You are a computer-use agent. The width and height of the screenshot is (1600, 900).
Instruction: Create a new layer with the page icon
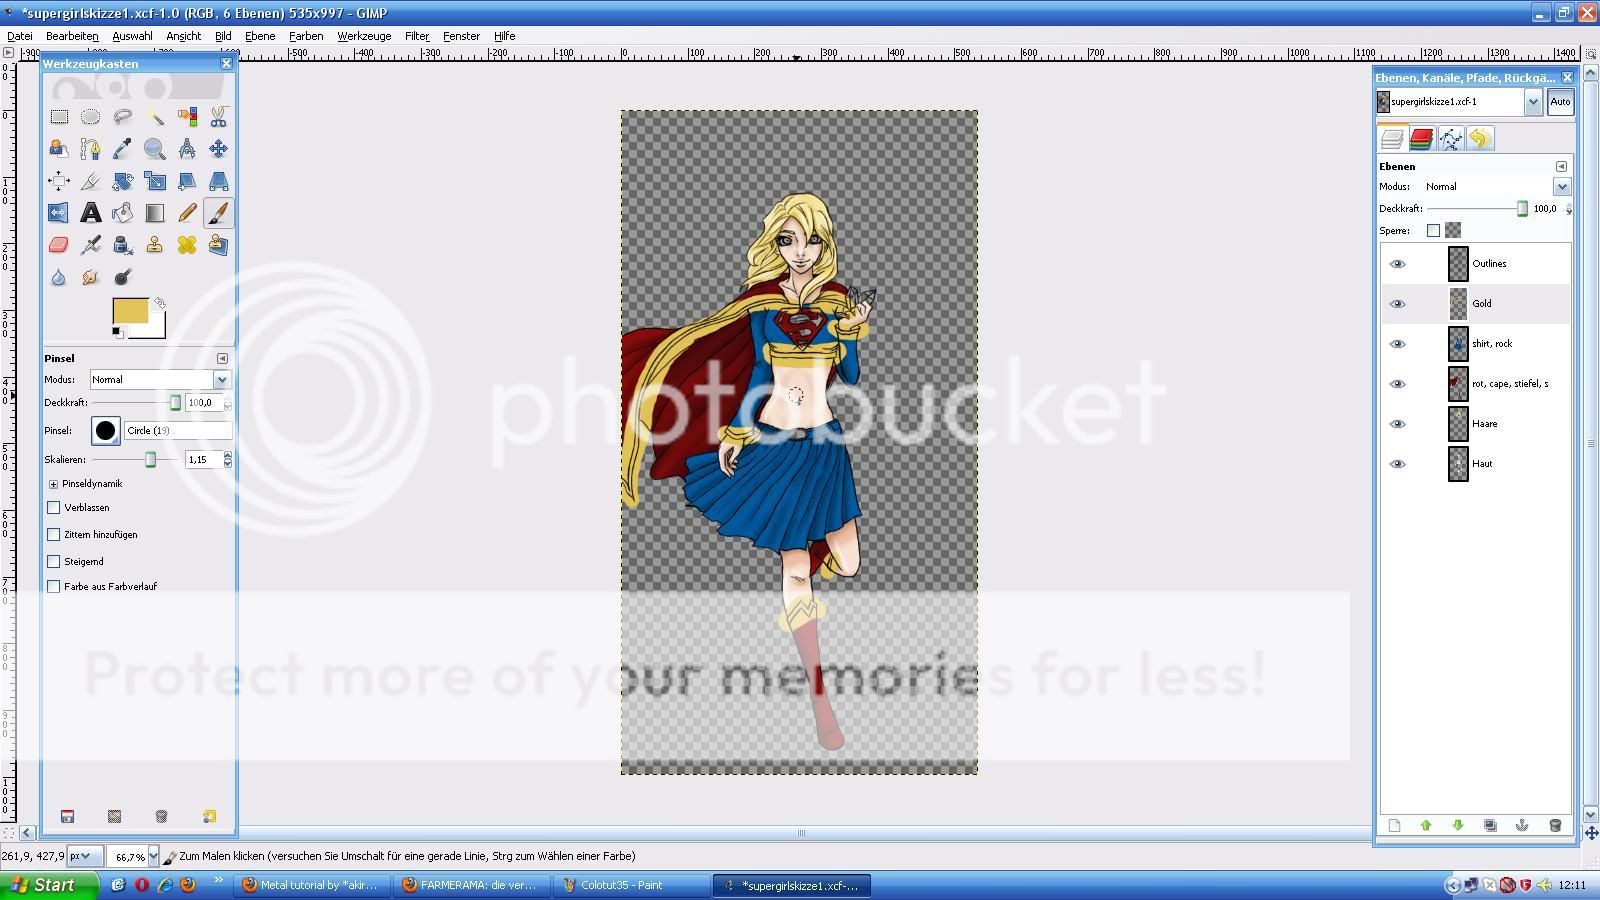coord(1394,826)
